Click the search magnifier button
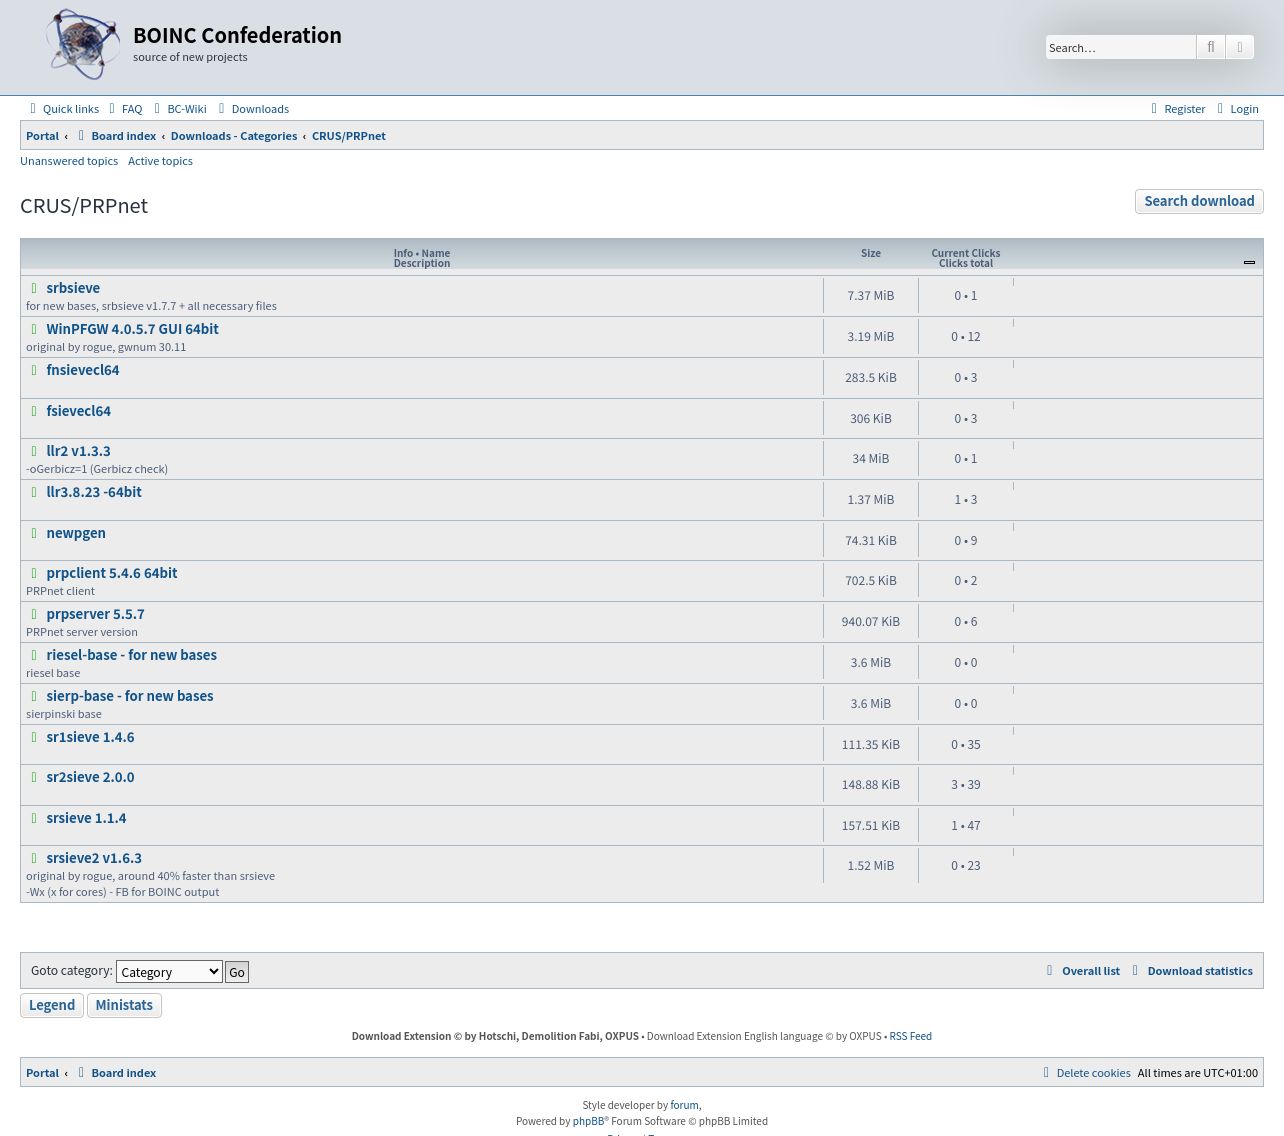1284x1136 pixels. [x=1210, y=47]
